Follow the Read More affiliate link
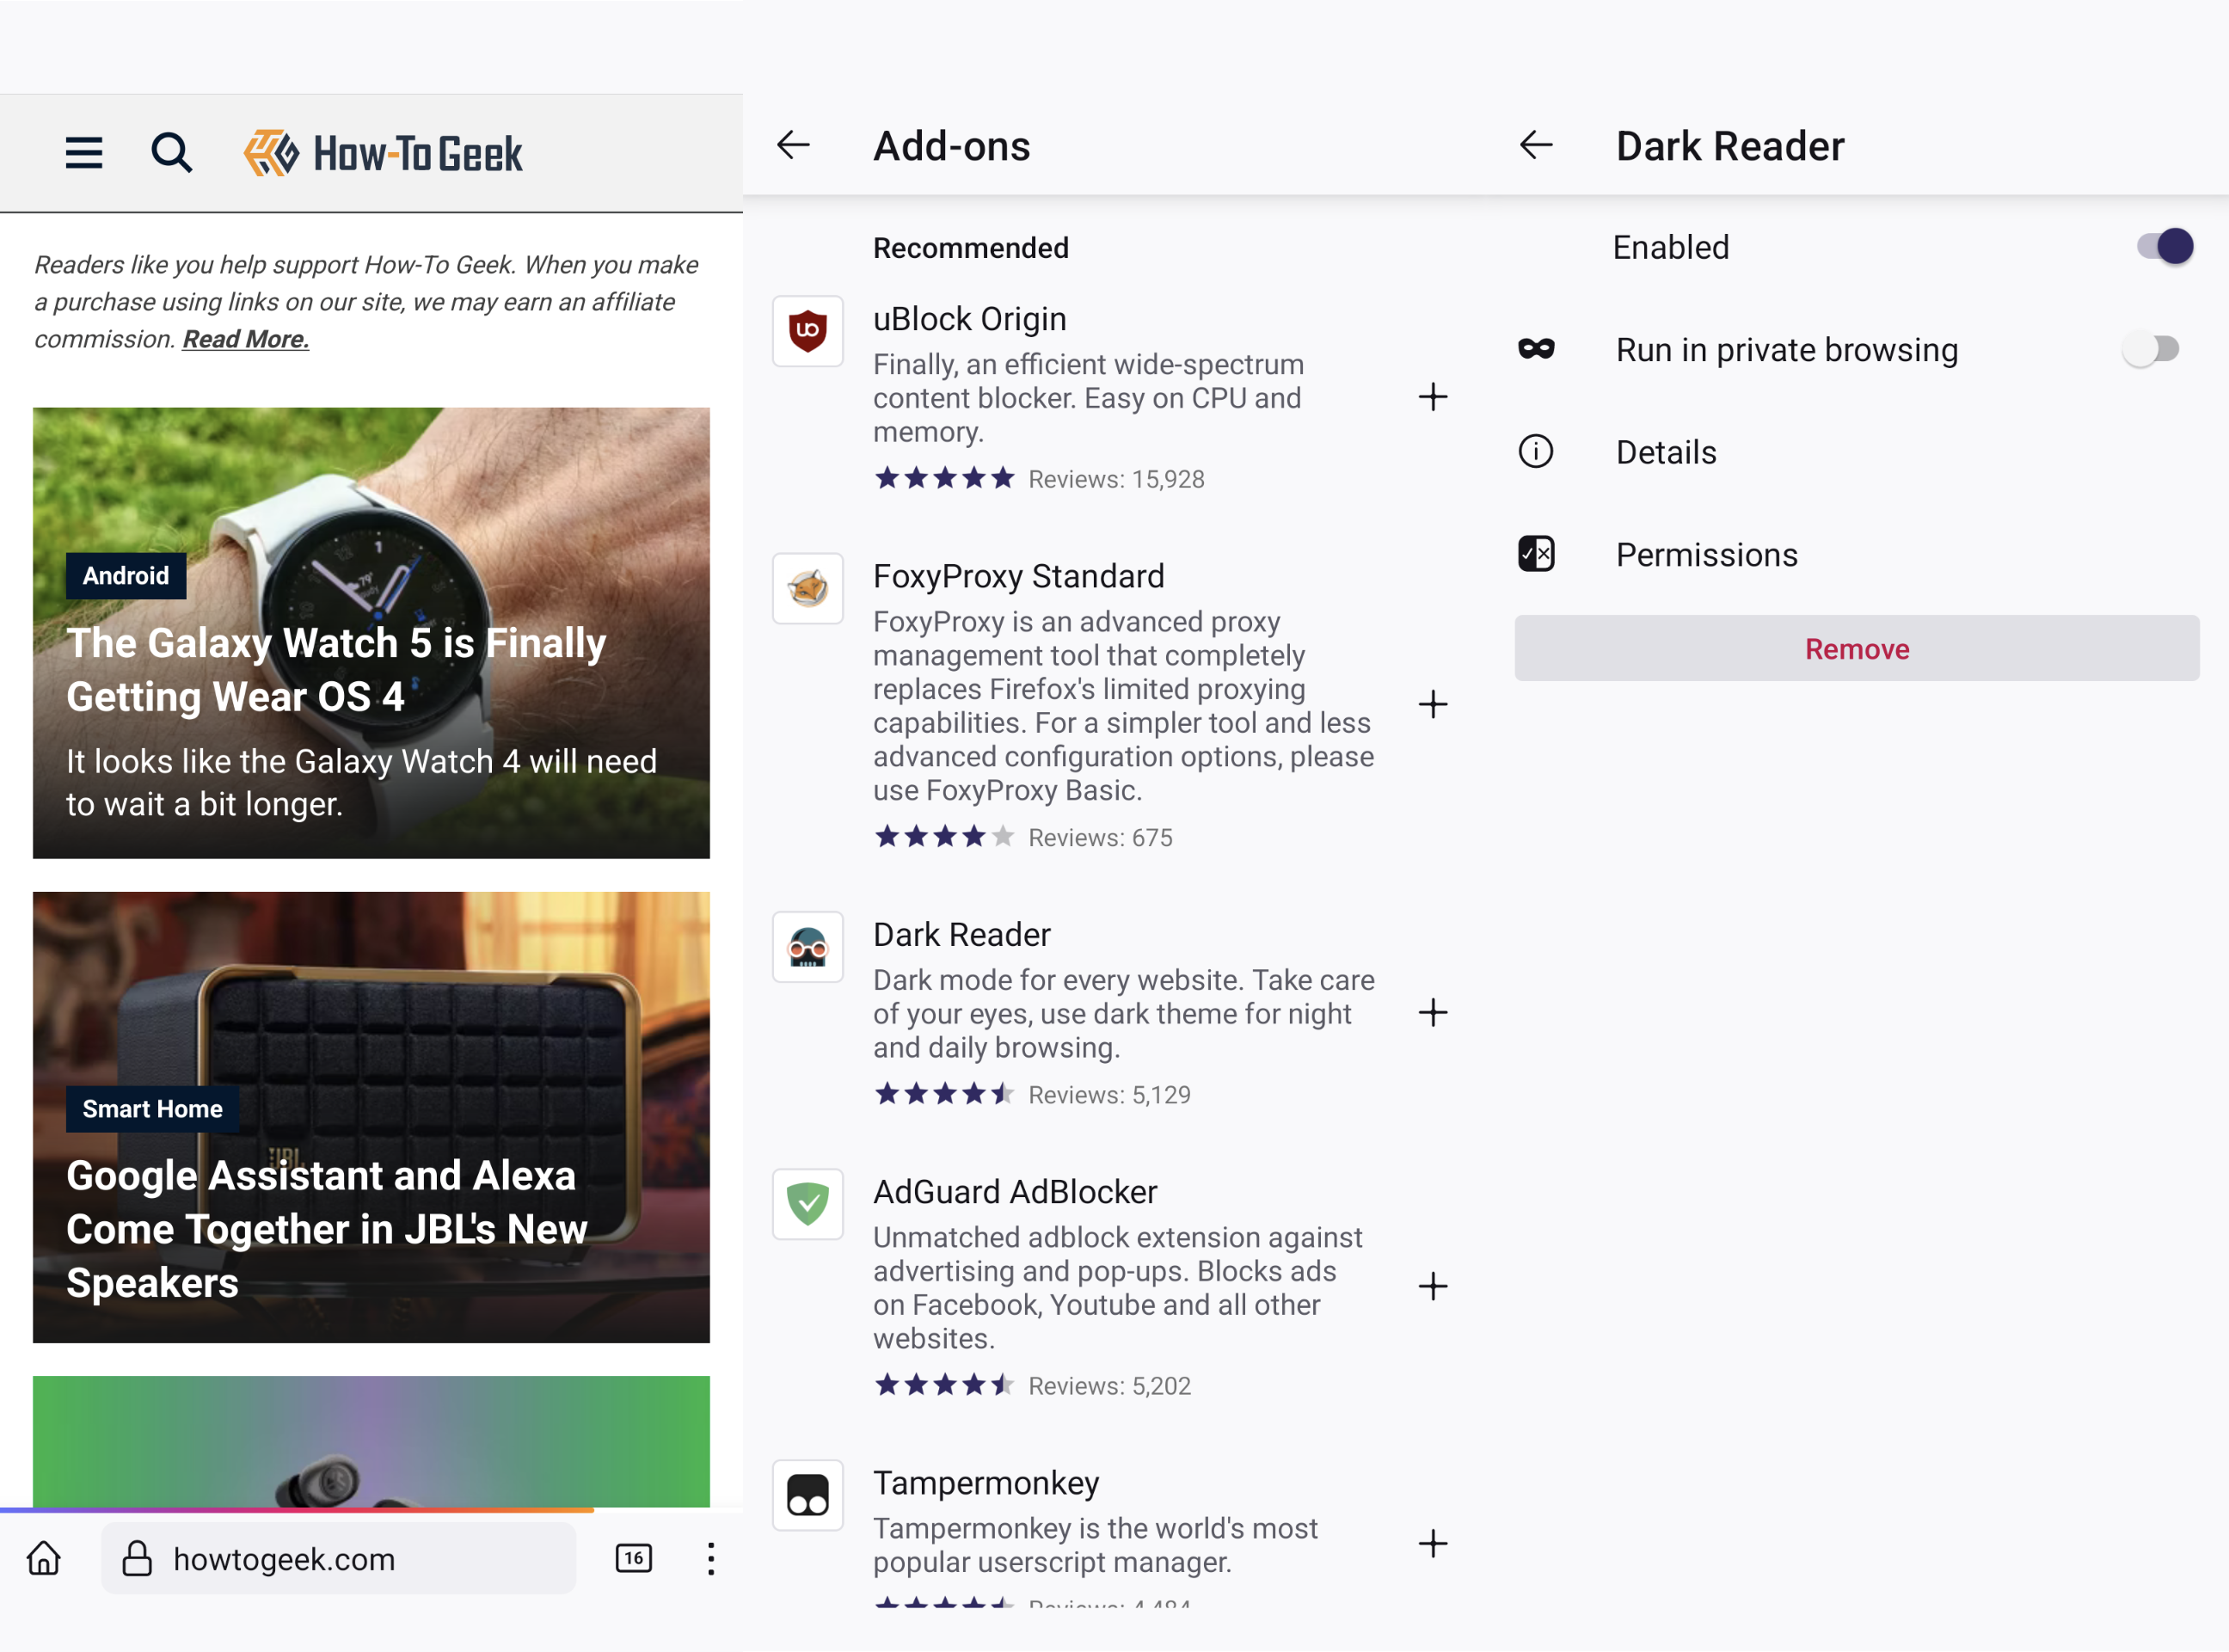The width and height of the screenshot is (2229, 1652). (x=245, y=339)
